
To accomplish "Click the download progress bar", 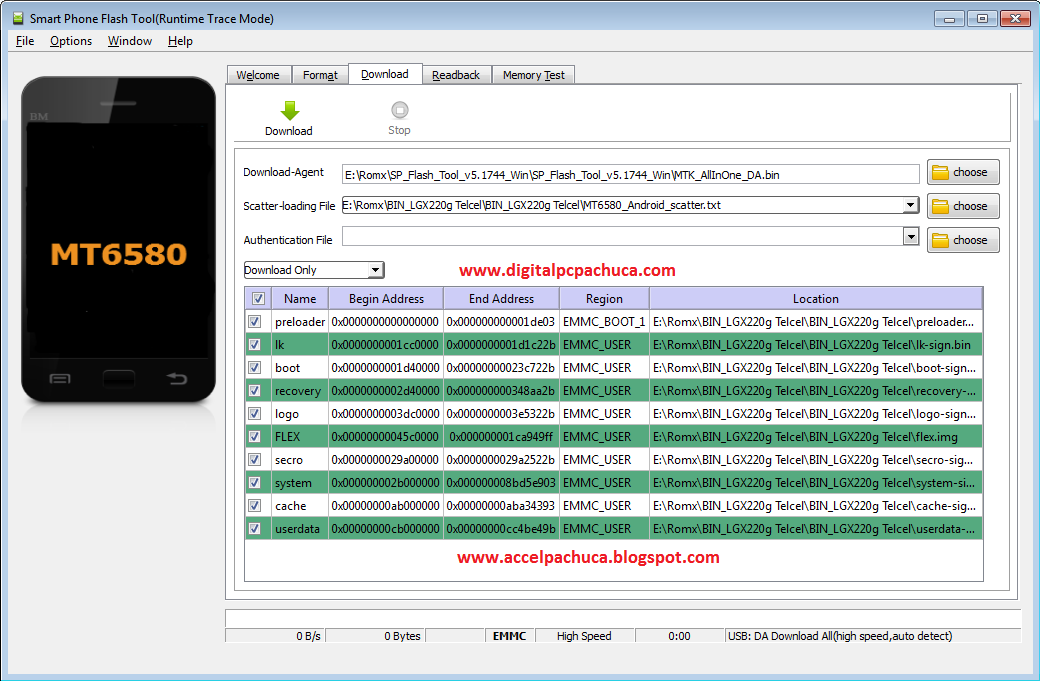I will 623,618.
